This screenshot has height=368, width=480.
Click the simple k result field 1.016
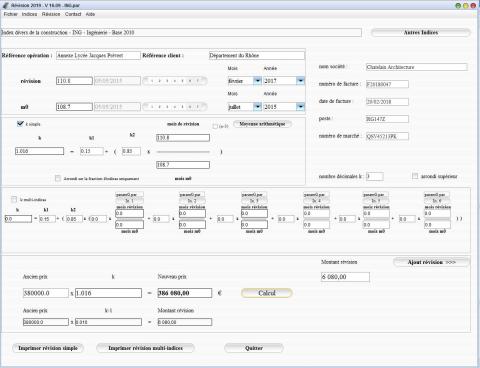click(x=39, y=151)
